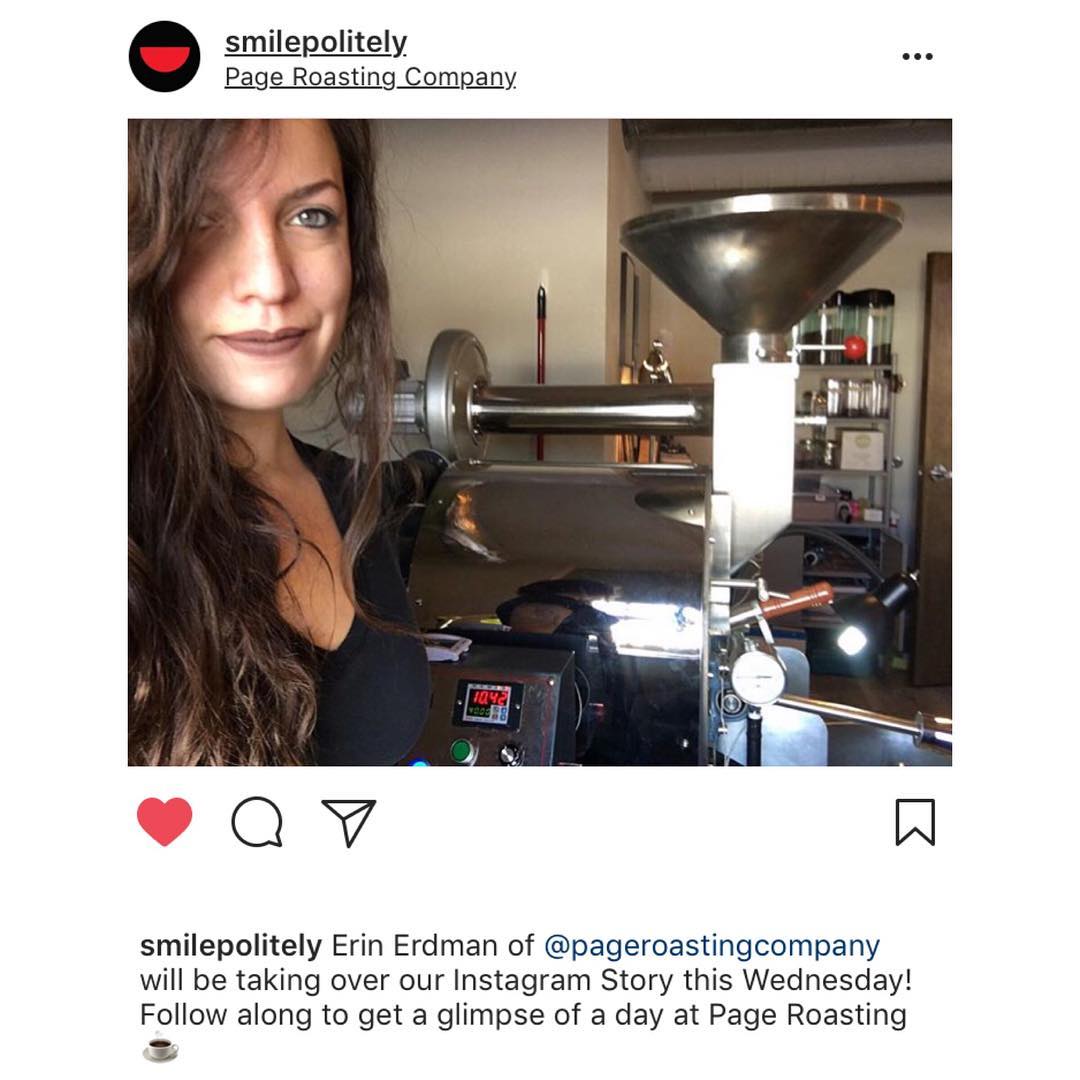The width and height of the screenshot is (1080, 1080).
Task: Open more options via three-dot menu
Action: pos(917,56)
